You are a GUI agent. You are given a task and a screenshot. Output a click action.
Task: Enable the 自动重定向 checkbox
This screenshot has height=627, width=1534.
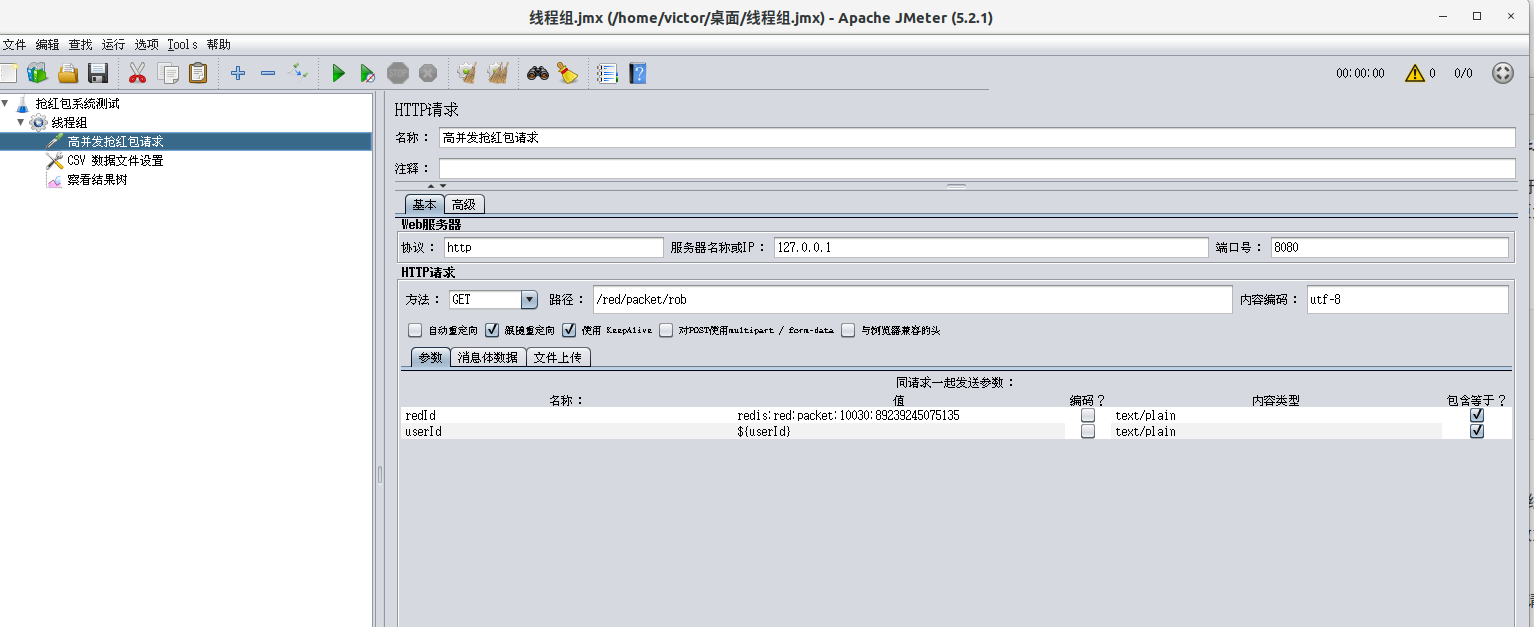pyautogui.click(x=415, y=330)
